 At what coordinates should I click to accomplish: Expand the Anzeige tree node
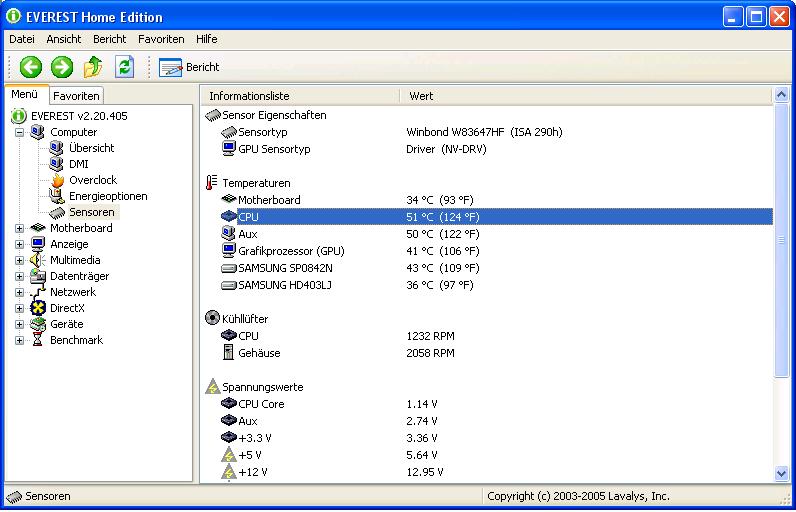point(19,245)
